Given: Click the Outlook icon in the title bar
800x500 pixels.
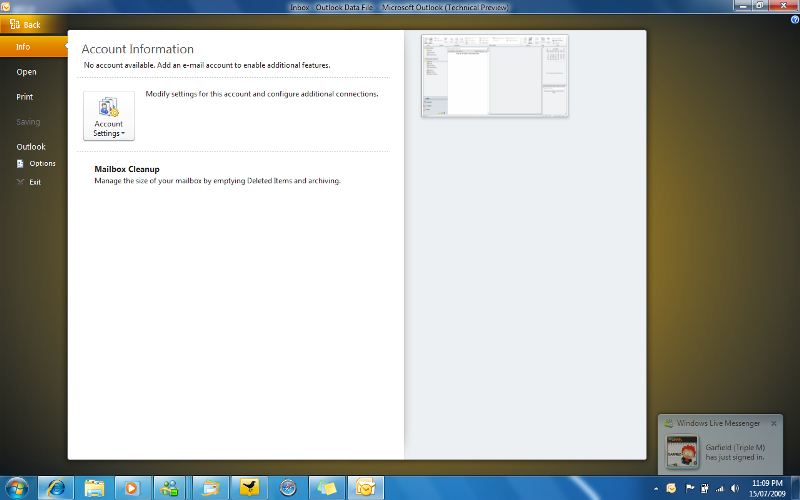Looking at the screenshot, I should (x=5, y=7).
